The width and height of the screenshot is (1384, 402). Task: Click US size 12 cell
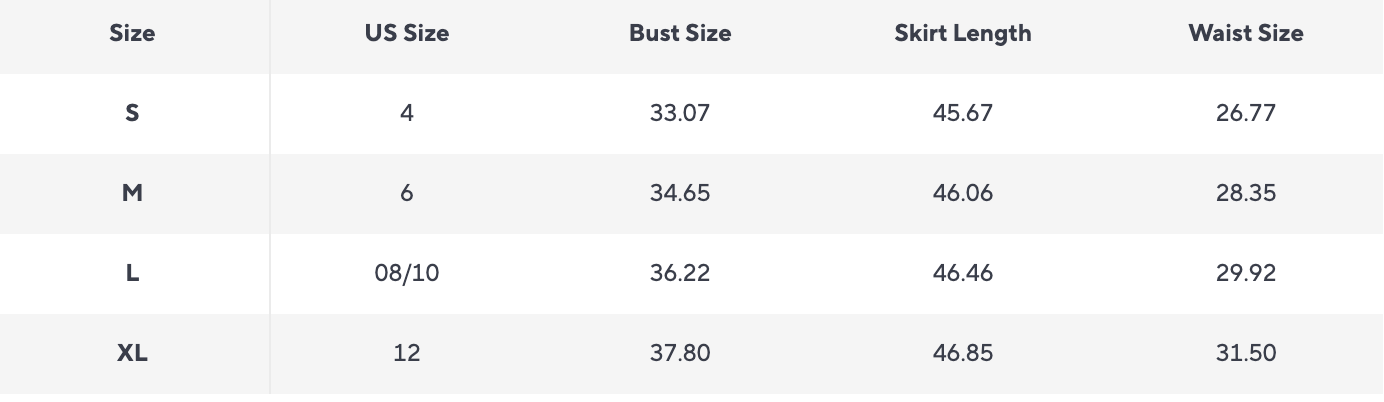click(407, 353)
